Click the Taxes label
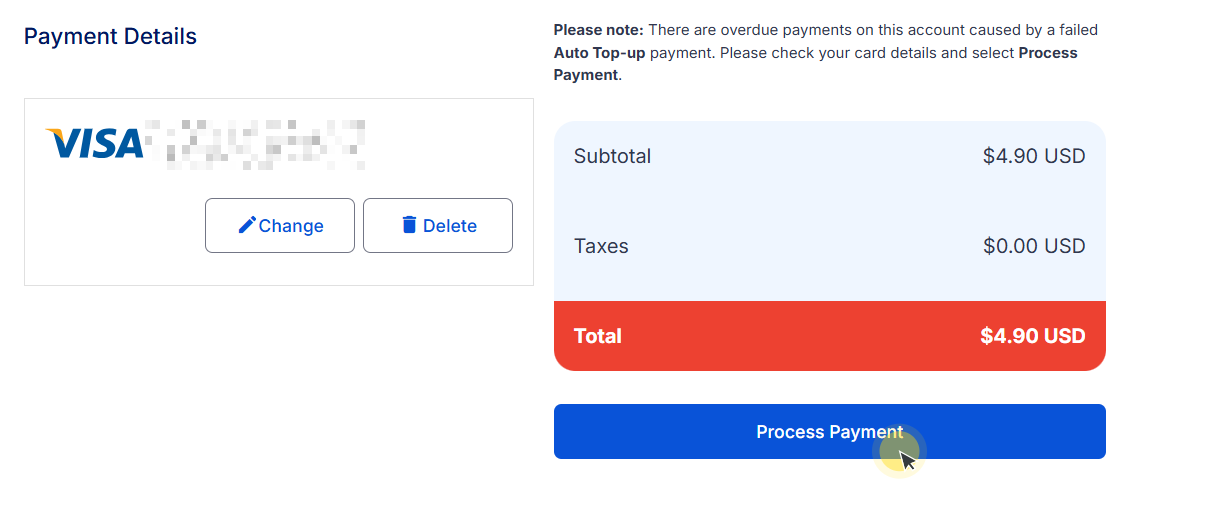 click(x=601, y=246)
